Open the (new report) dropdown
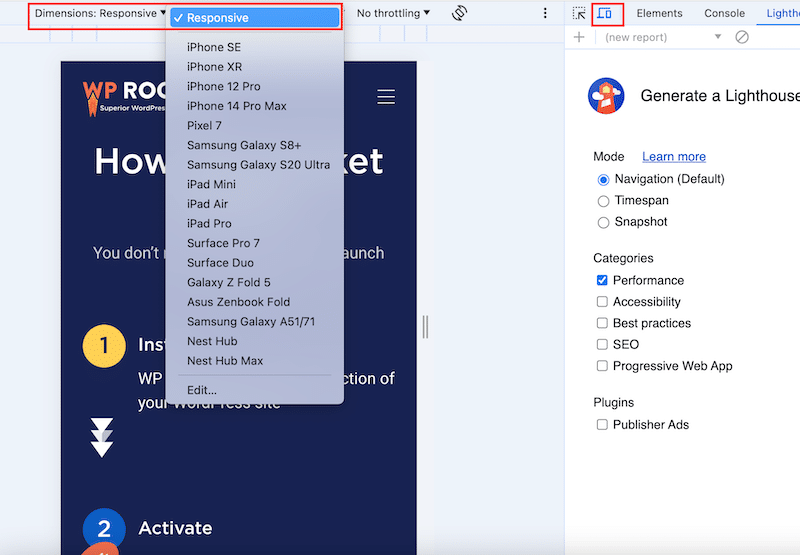800x555 pixels. click(662, 37)
